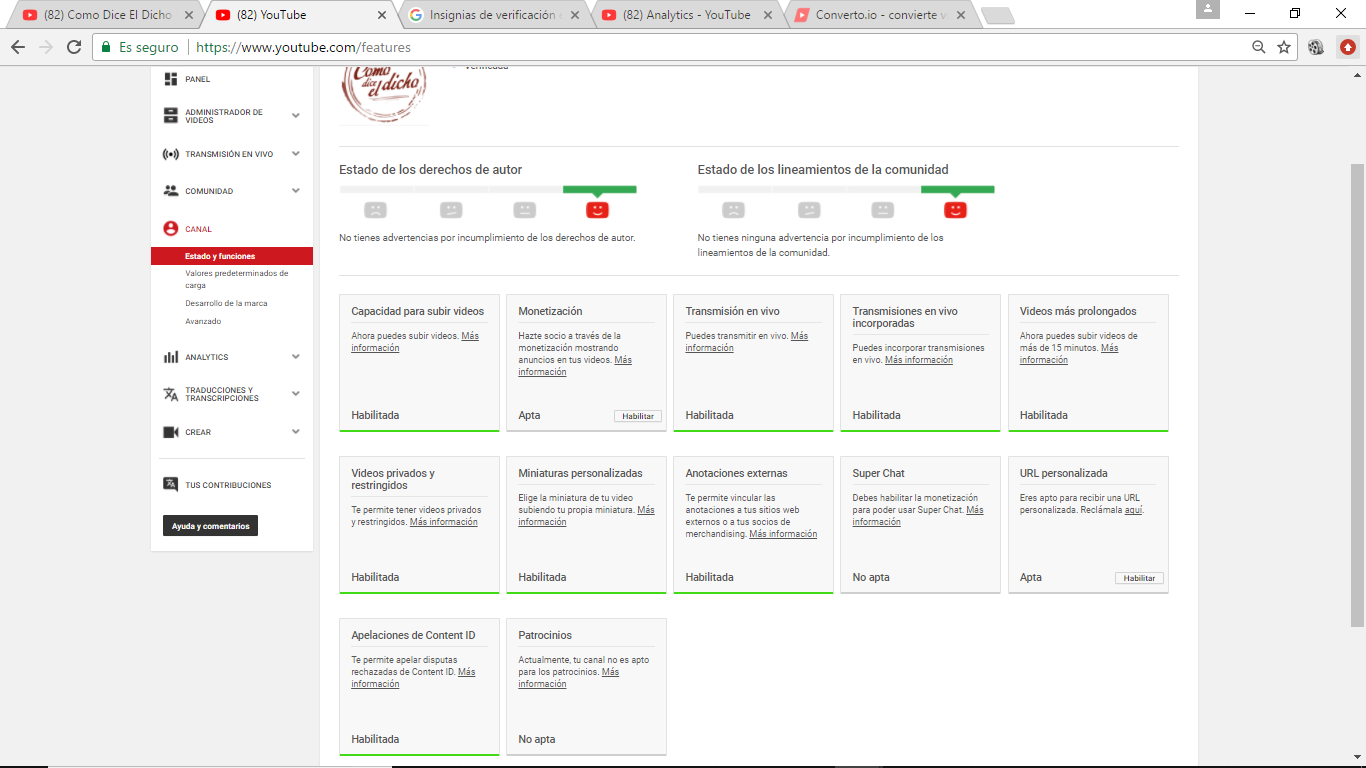The height and width of the screenshot is (768, 1366).
Task: Close the Insignias de verificación tab
Action: [574, 15]
